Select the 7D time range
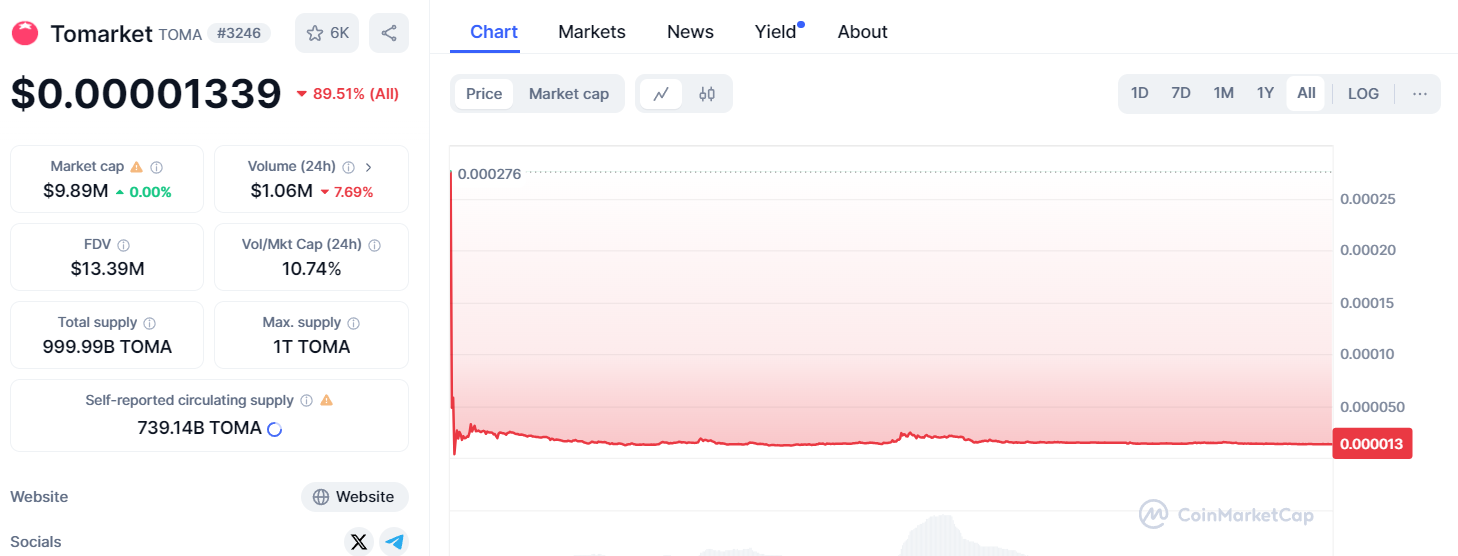Viewport: 1458px width, 556px height. tap(1180, 94)
